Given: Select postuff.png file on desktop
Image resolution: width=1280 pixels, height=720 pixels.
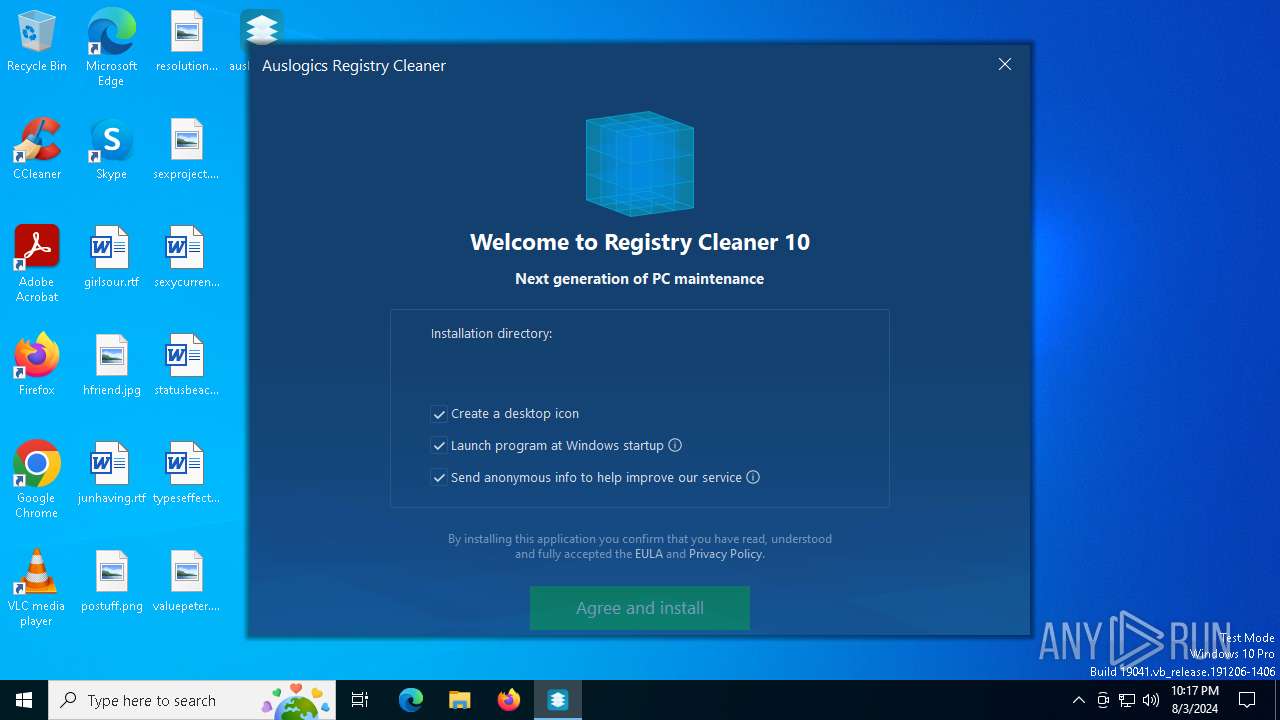Looking at the screenshot, I should [111, 582].
